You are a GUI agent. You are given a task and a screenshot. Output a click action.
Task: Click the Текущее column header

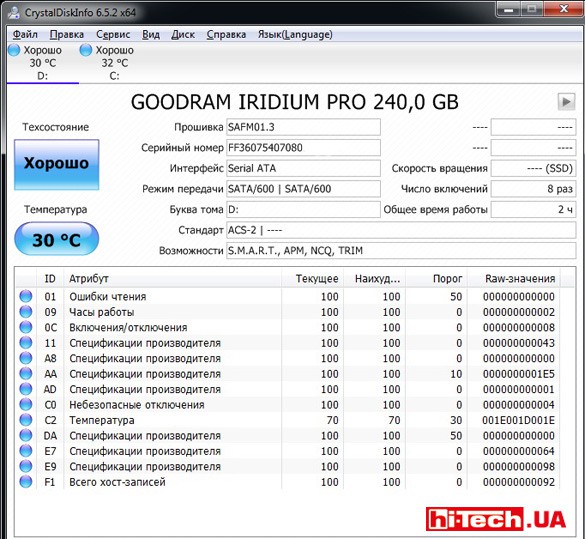[x=313, y=279]
